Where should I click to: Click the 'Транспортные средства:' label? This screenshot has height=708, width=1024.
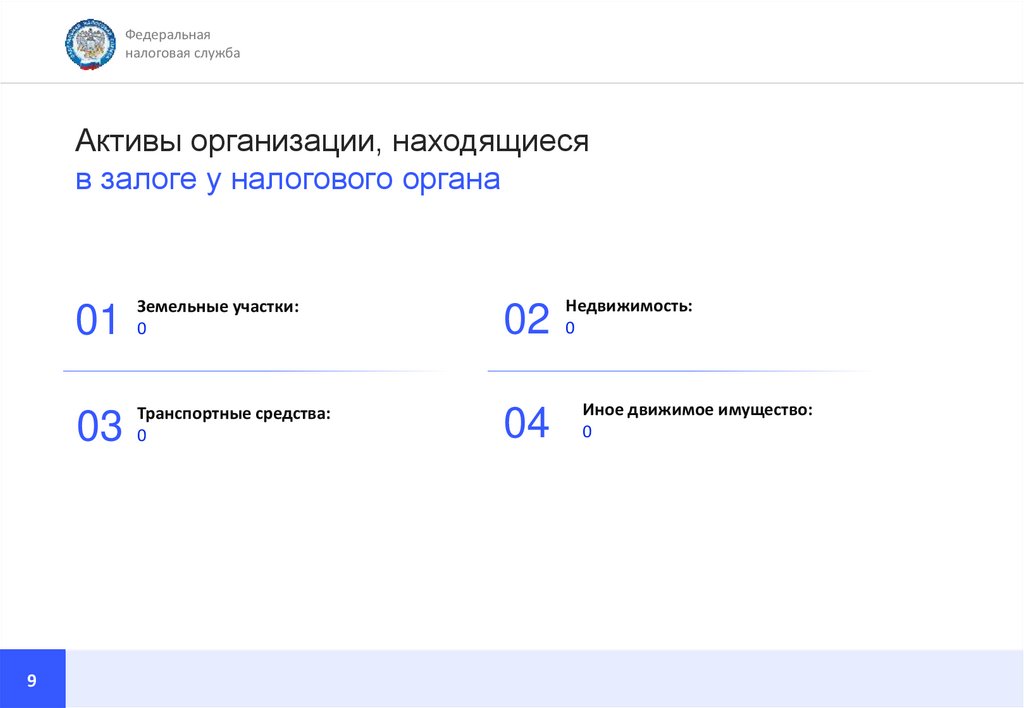(x=234, y=413)
